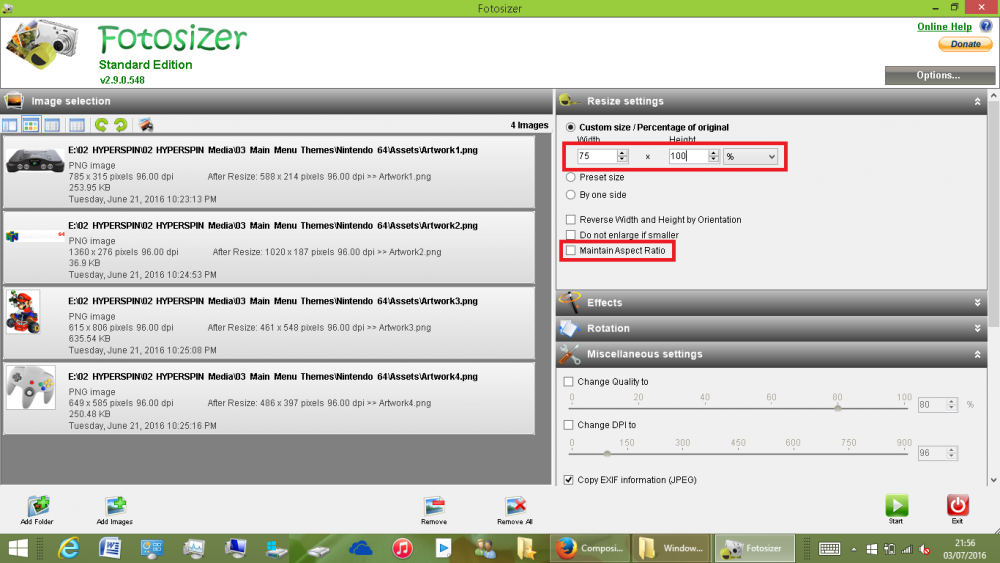
Task: Click the Add Folder icon
Action: pos(37,510)
